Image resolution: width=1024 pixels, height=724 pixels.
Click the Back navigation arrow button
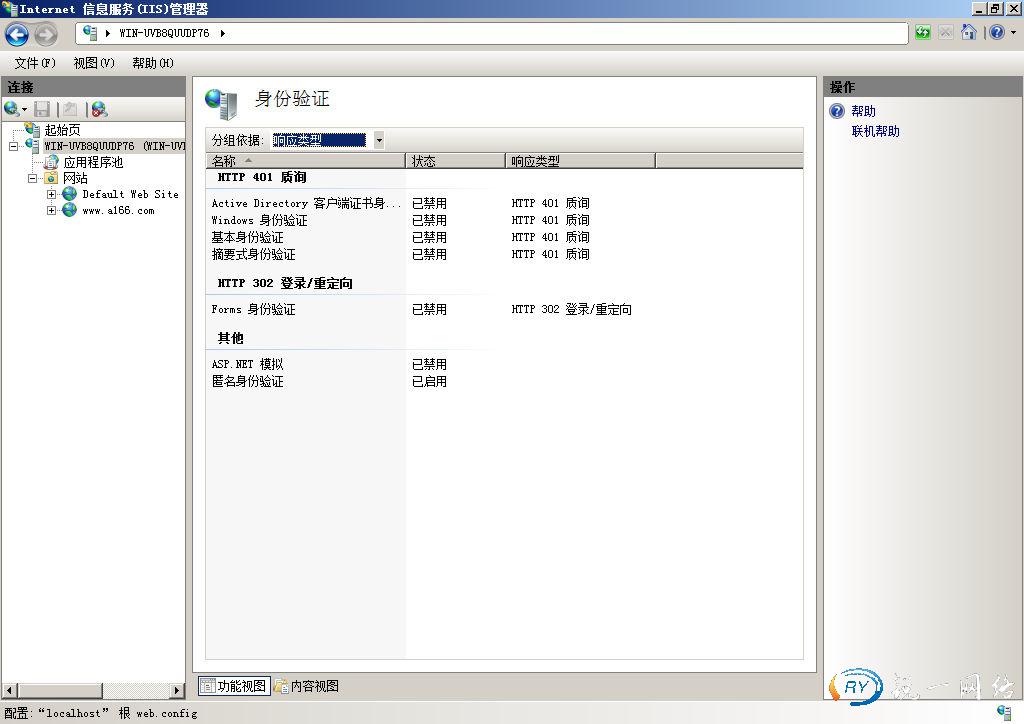pos(17,34)
